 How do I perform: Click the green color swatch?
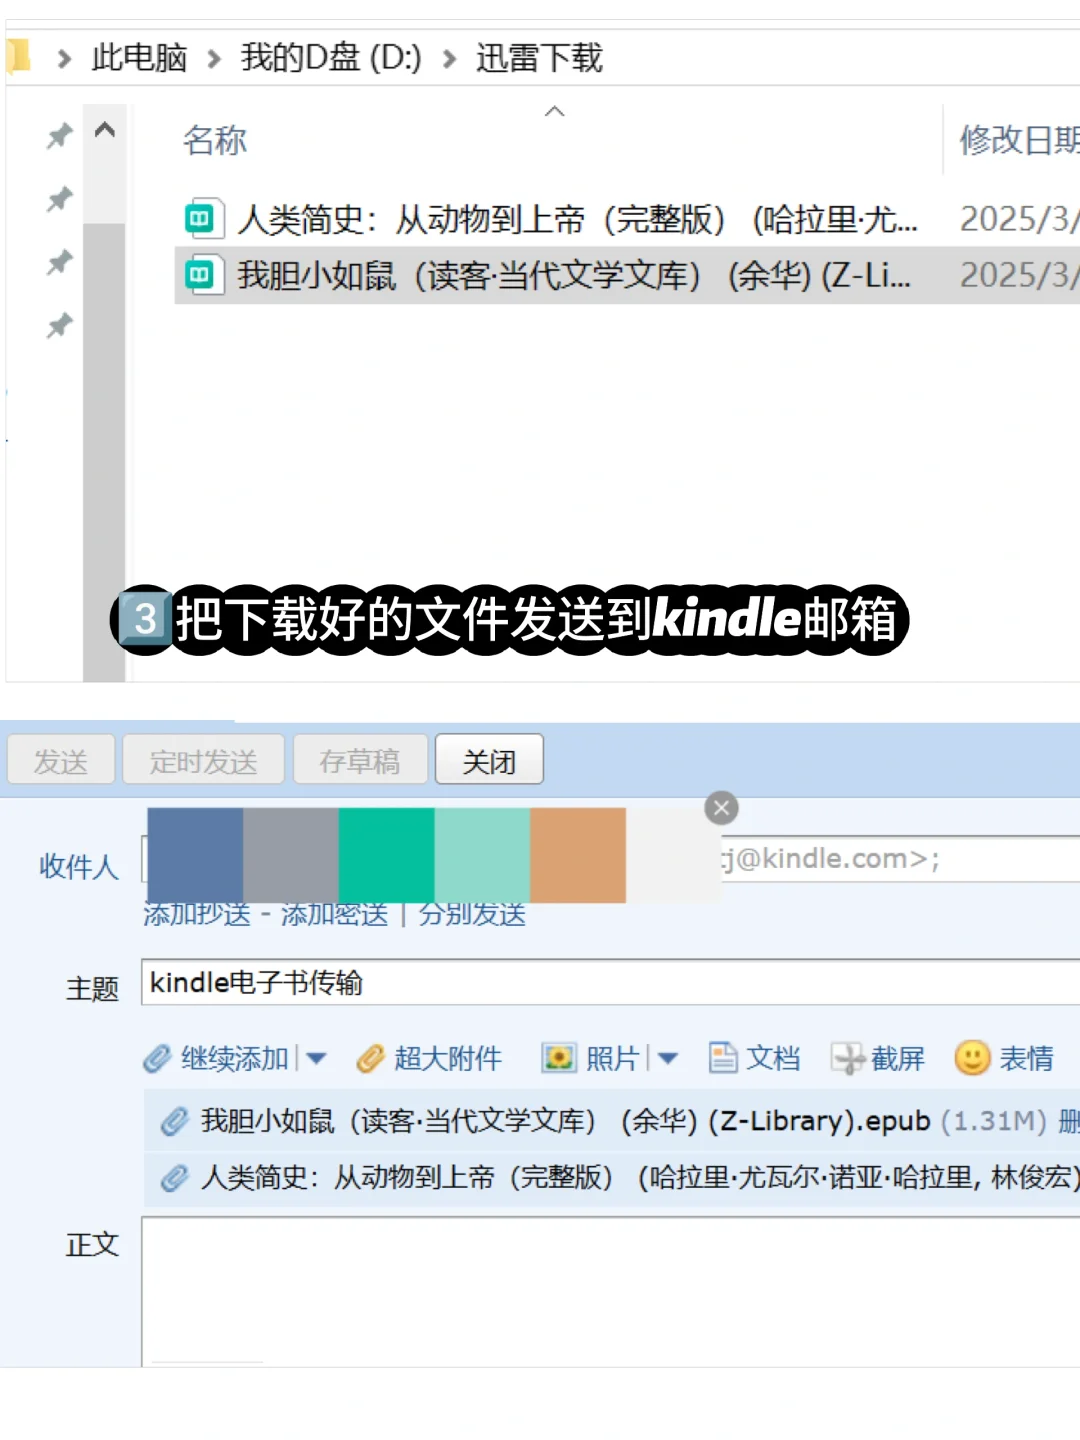point(386,855)
